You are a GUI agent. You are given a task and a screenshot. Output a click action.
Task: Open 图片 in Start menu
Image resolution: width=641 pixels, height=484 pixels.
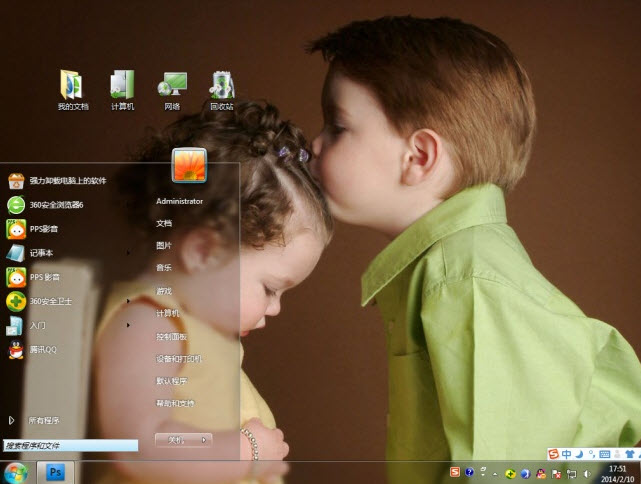click(164, 245)
